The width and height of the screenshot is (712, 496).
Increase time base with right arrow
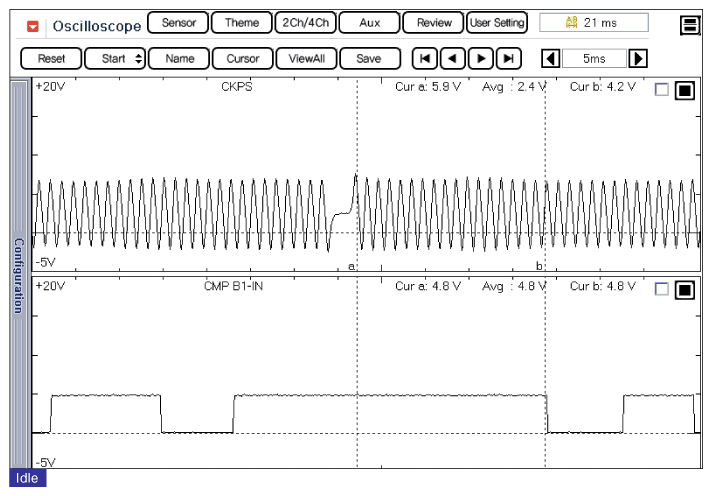pyautogui.click(x=638, y=59)
